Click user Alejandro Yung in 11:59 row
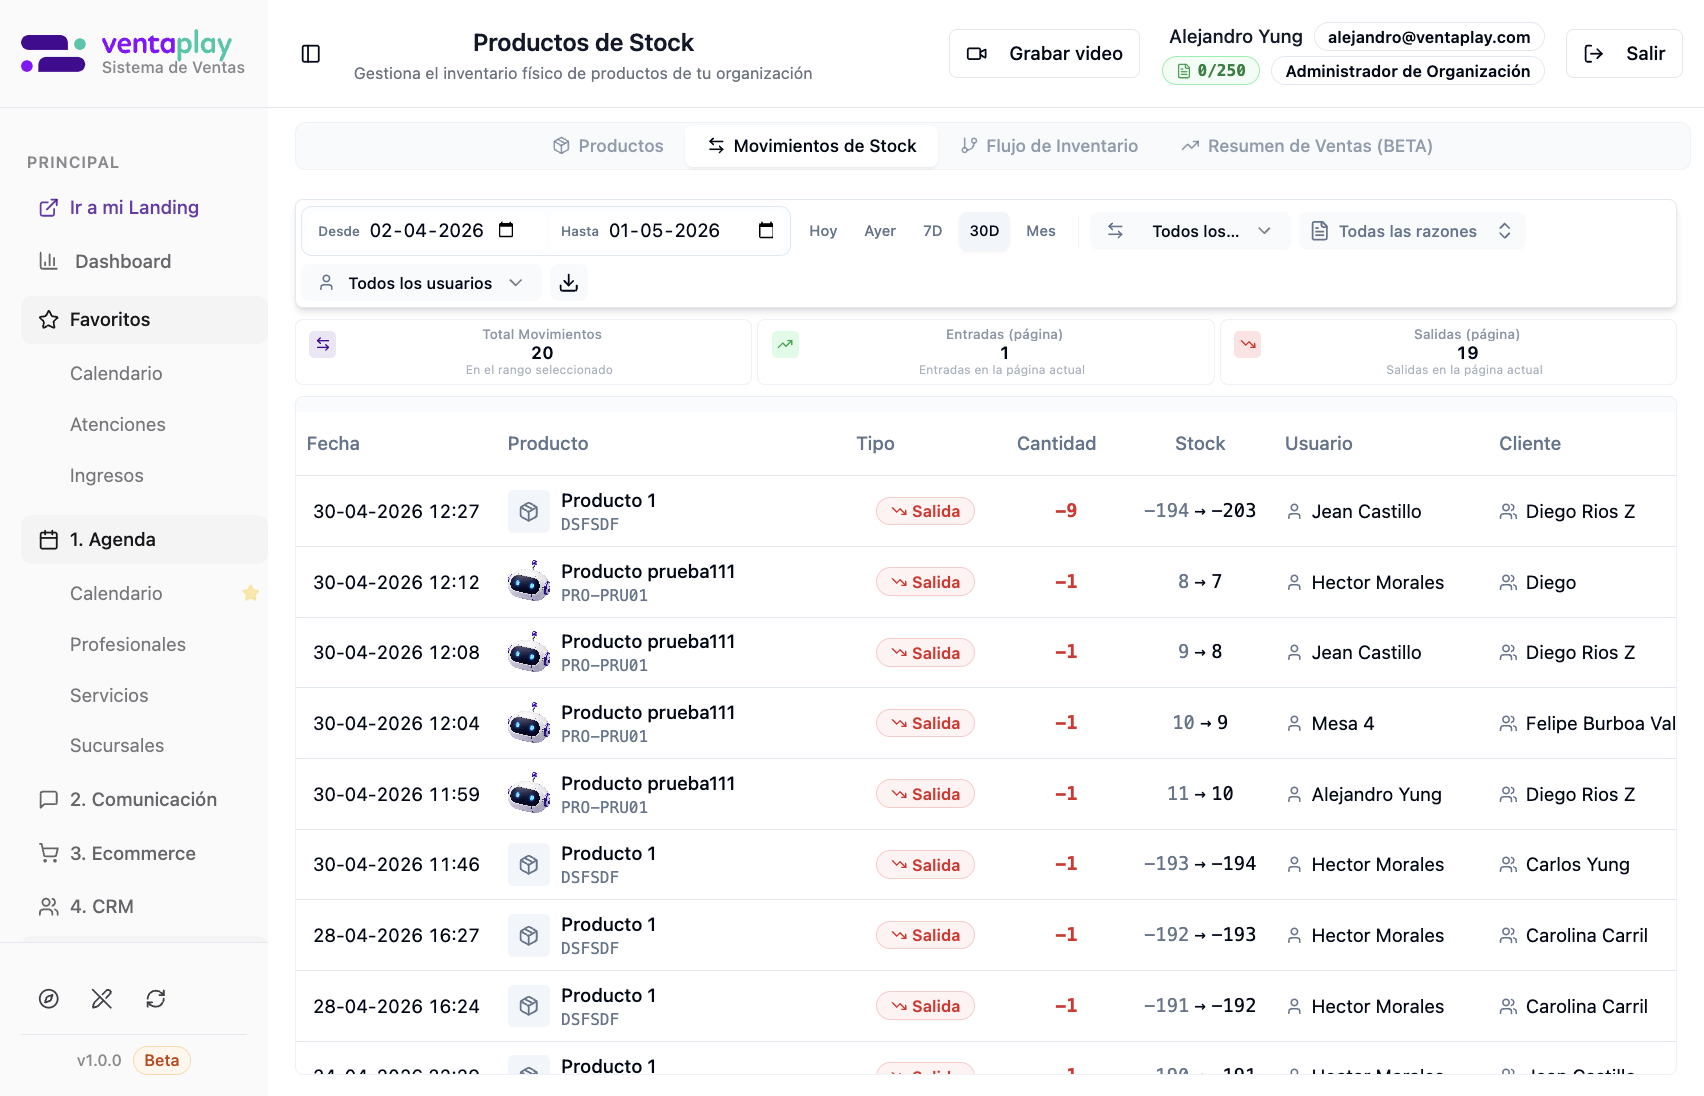This screenshot has width=1704, height=1096. click(1376, 795)
